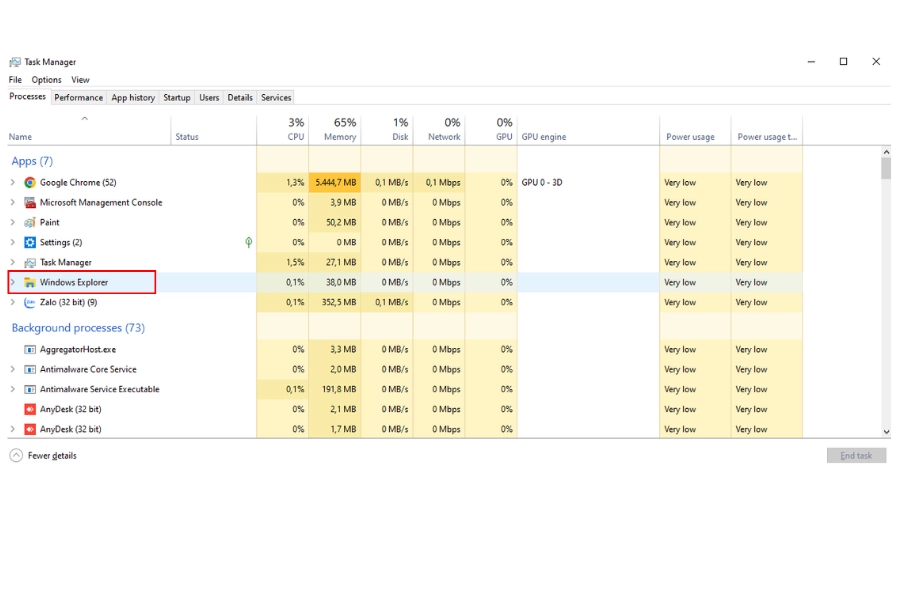Click the 5.444,7 MB memory cell

pyautogui.click(x=335, y=183)
